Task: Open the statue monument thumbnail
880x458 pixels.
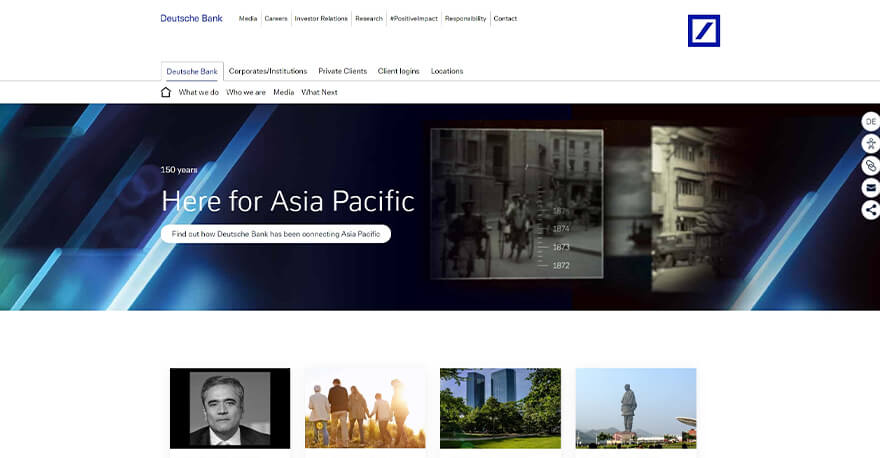Action: click(x=635, y=408)
